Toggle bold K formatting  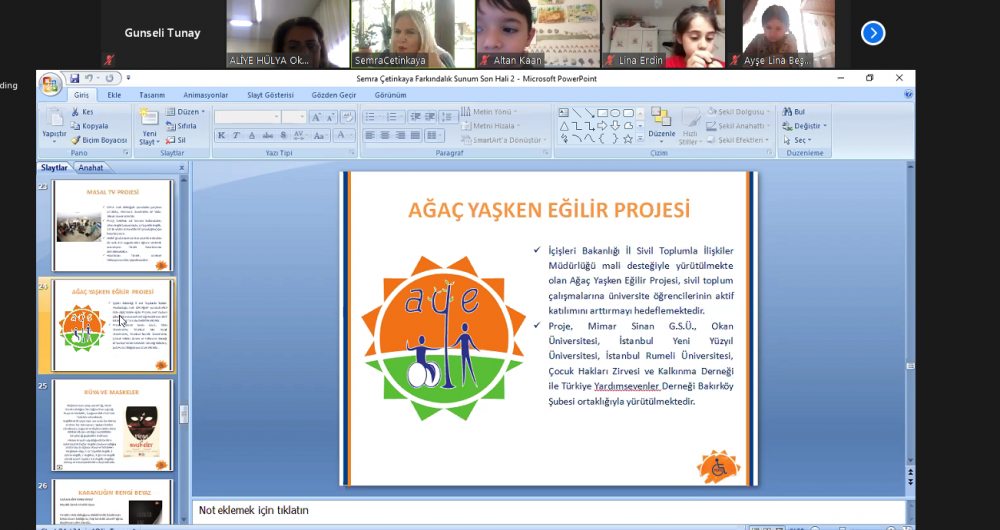pyautogui.click(x=221, y=135)
